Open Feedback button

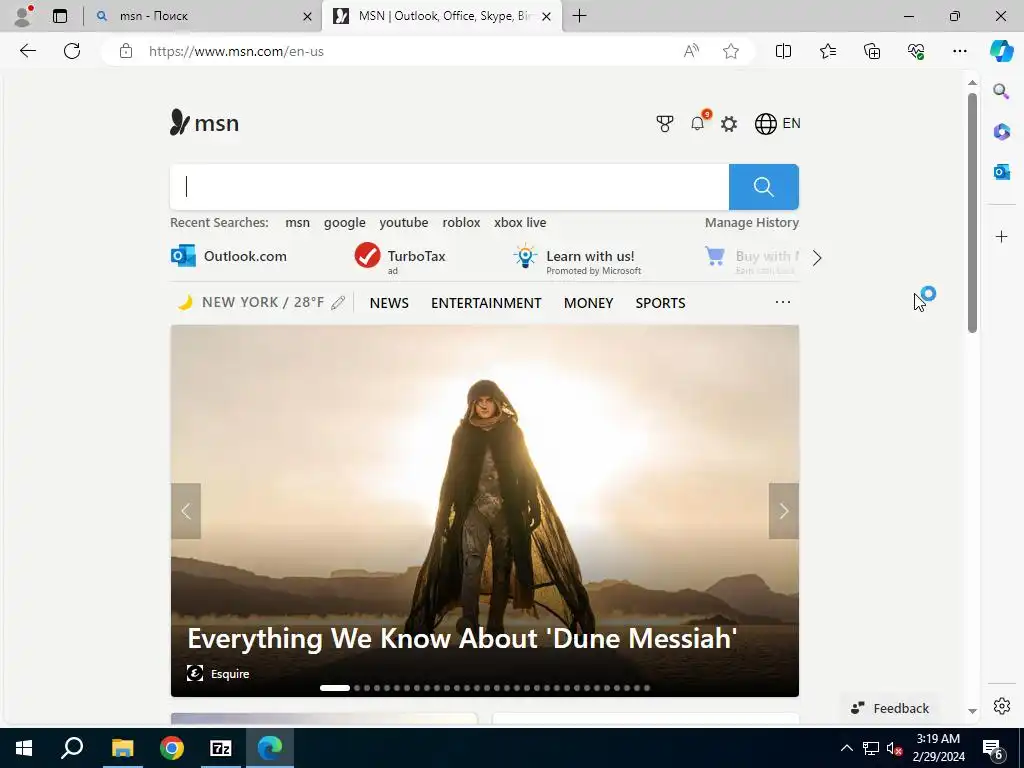889,708
